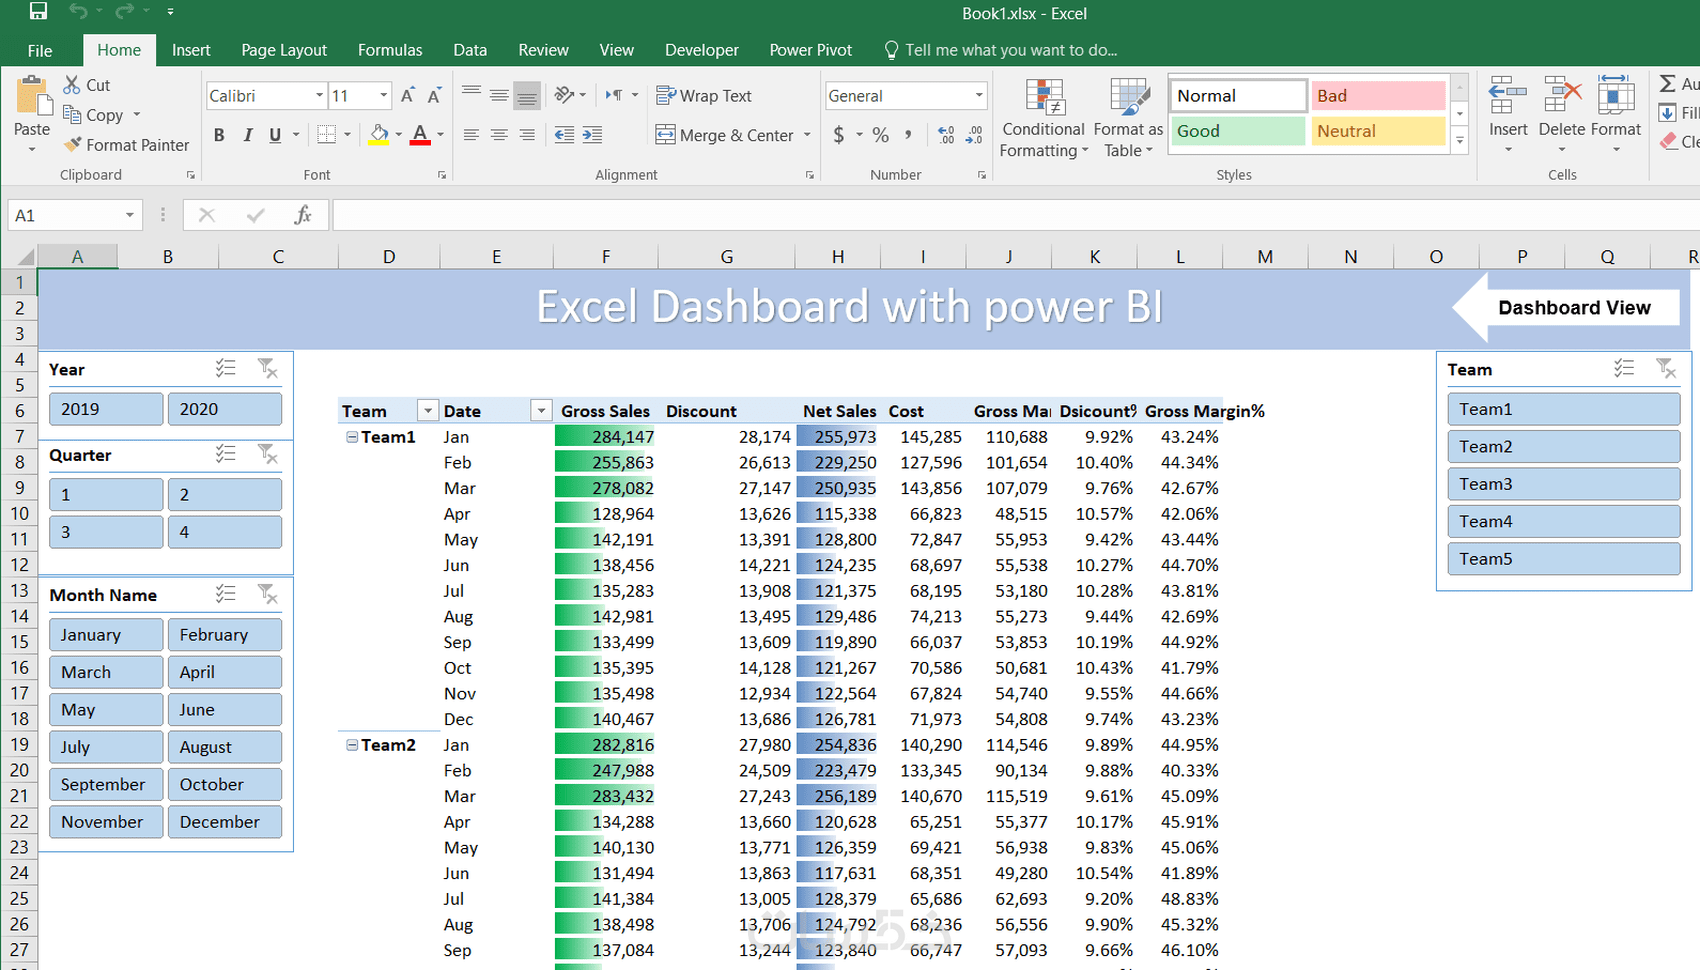The width and height of the screenshot is (1700, 970).
Task: Toggle Team3 in the Team slicer
Action: (1564, 484)
